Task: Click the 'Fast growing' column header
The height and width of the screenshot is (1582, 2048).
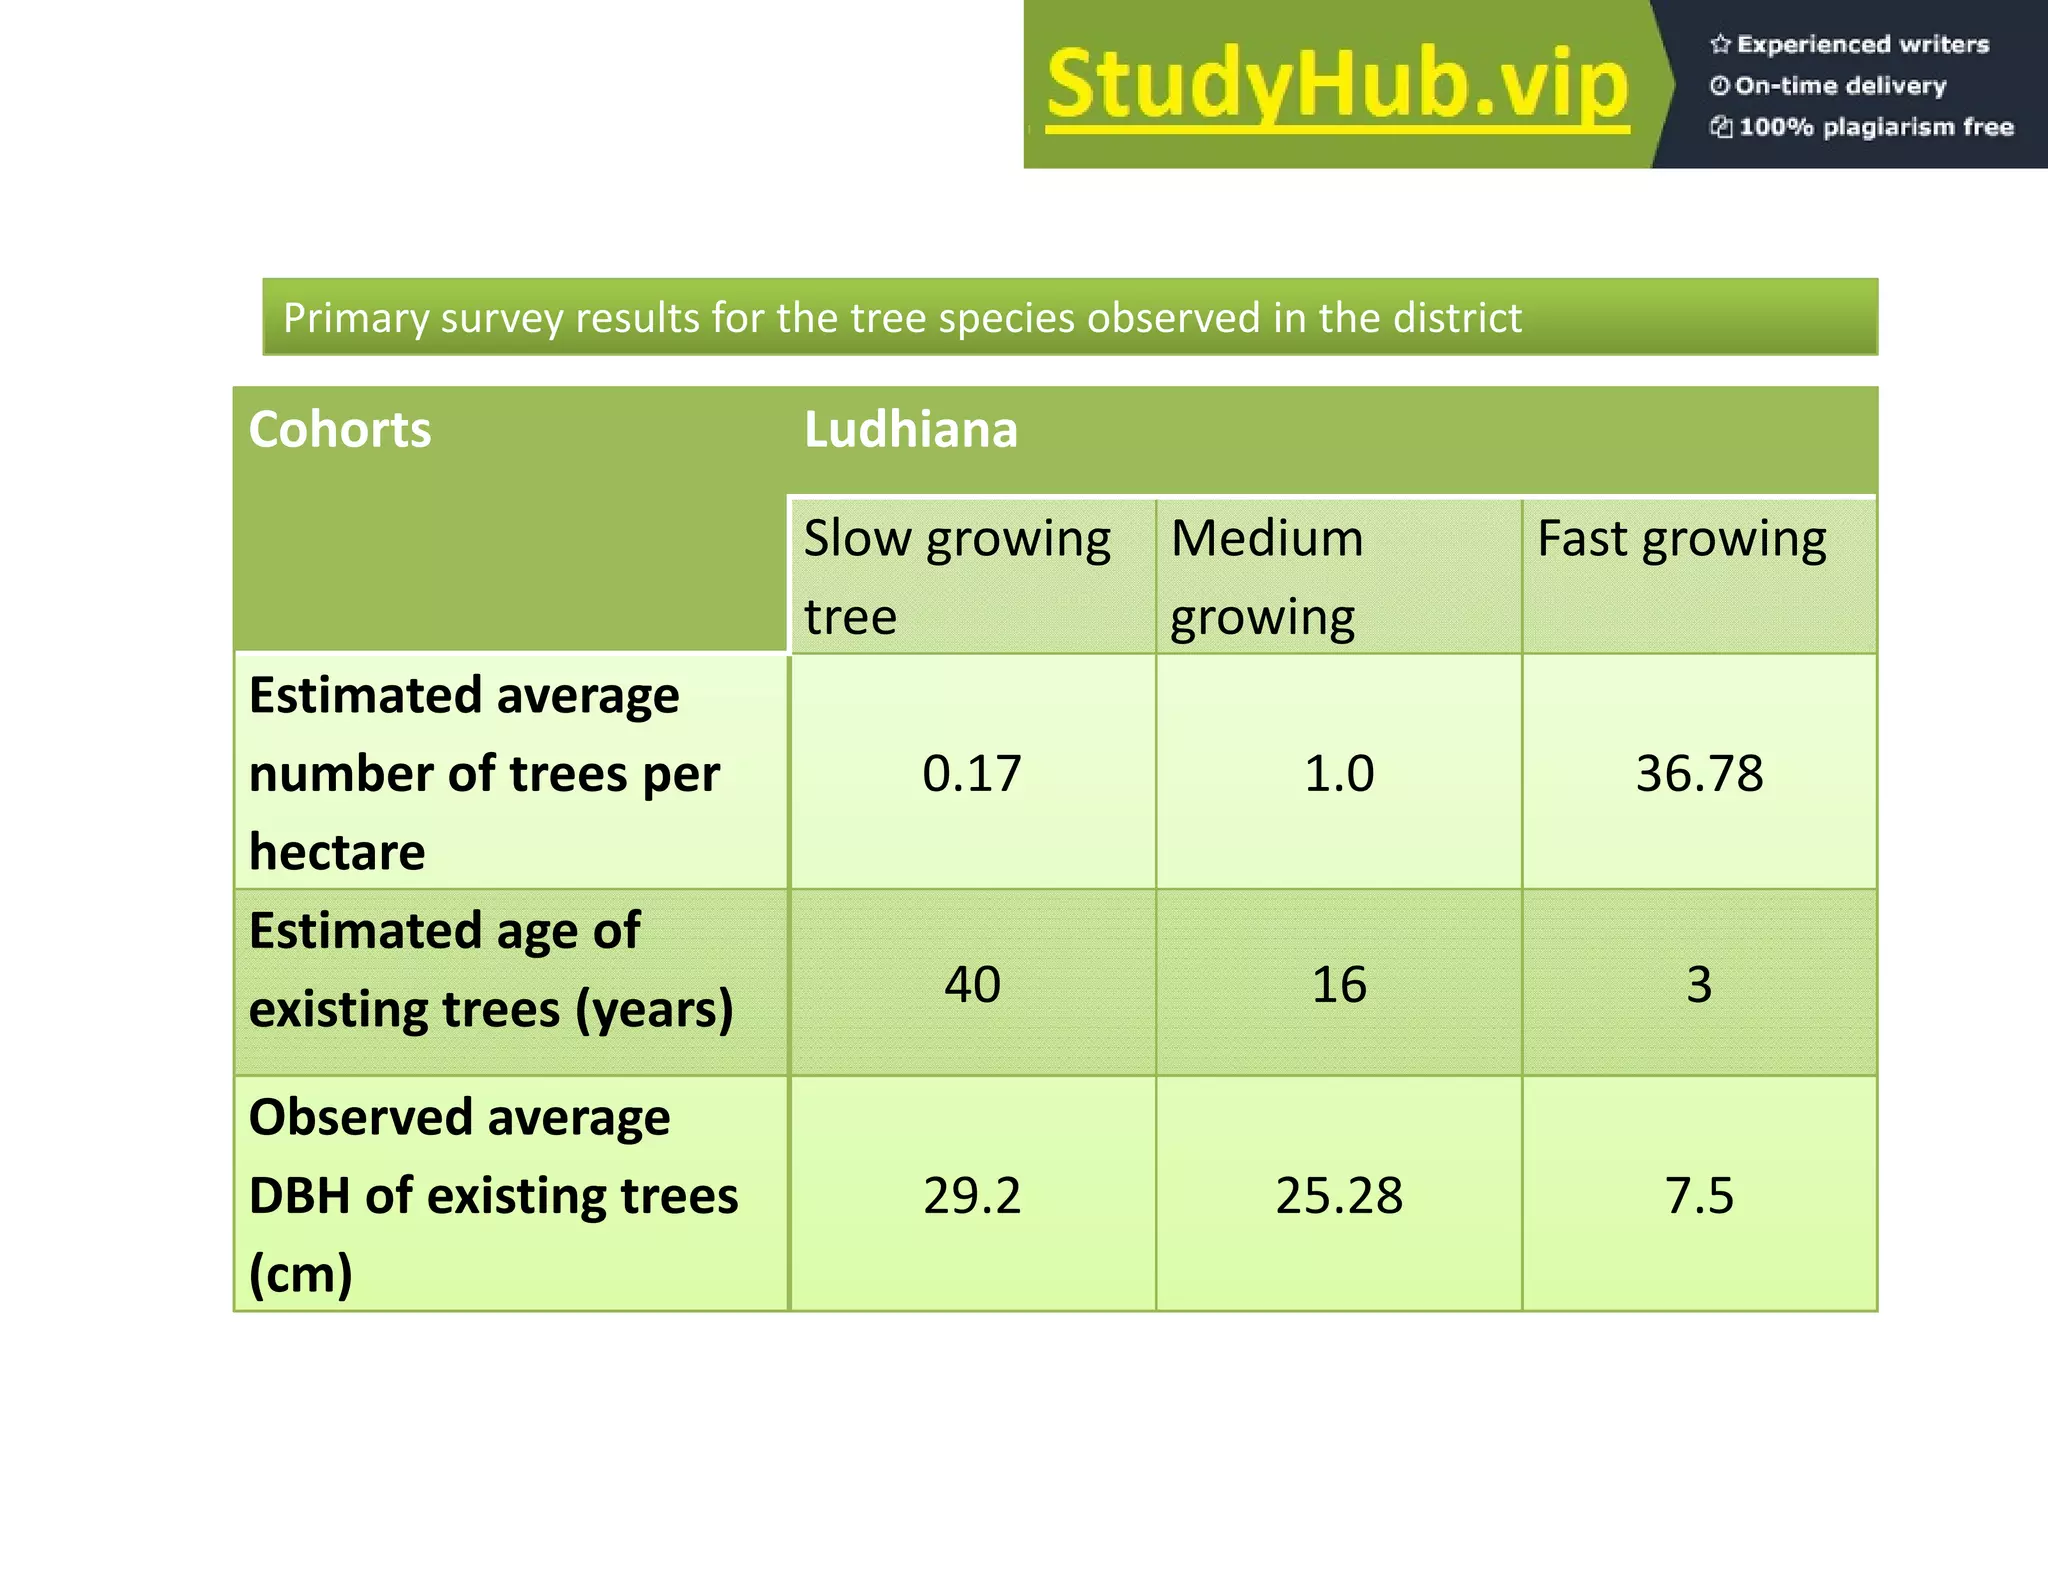Action: [1700, 576]
